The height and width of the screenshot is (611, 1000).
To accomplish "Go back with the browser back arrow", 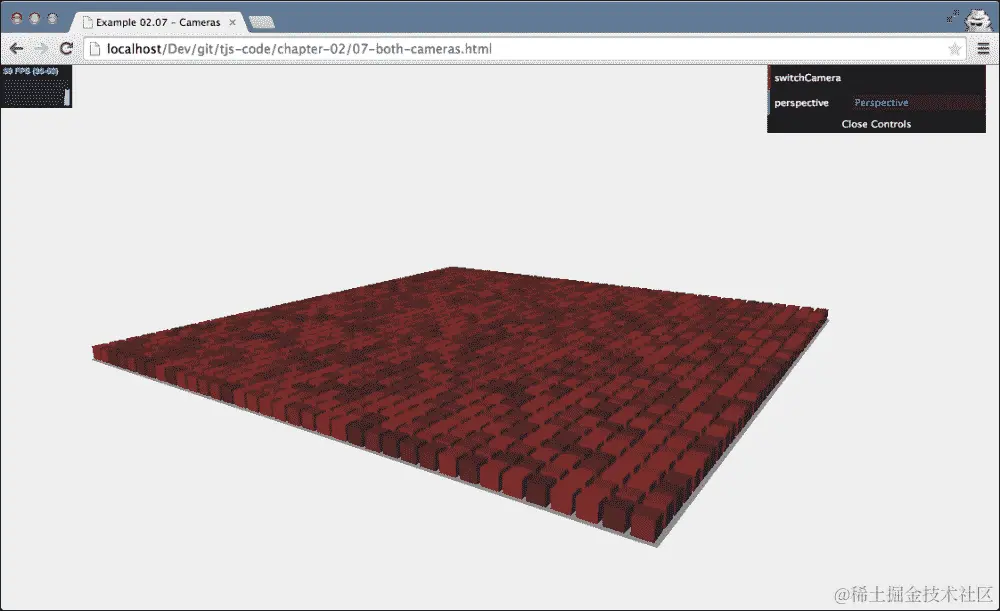I will pos(17,48).
